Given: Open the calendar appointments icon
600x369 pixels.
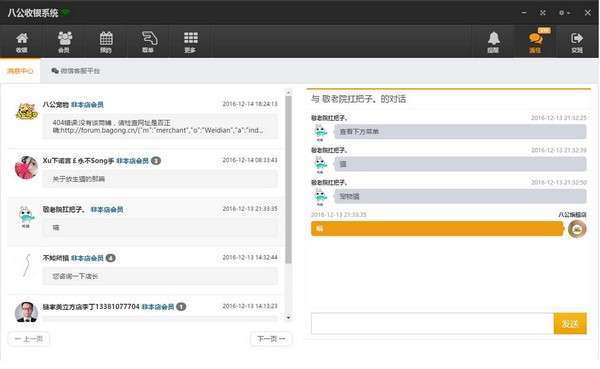Looking at the screenshot, I should click(106, 42).
